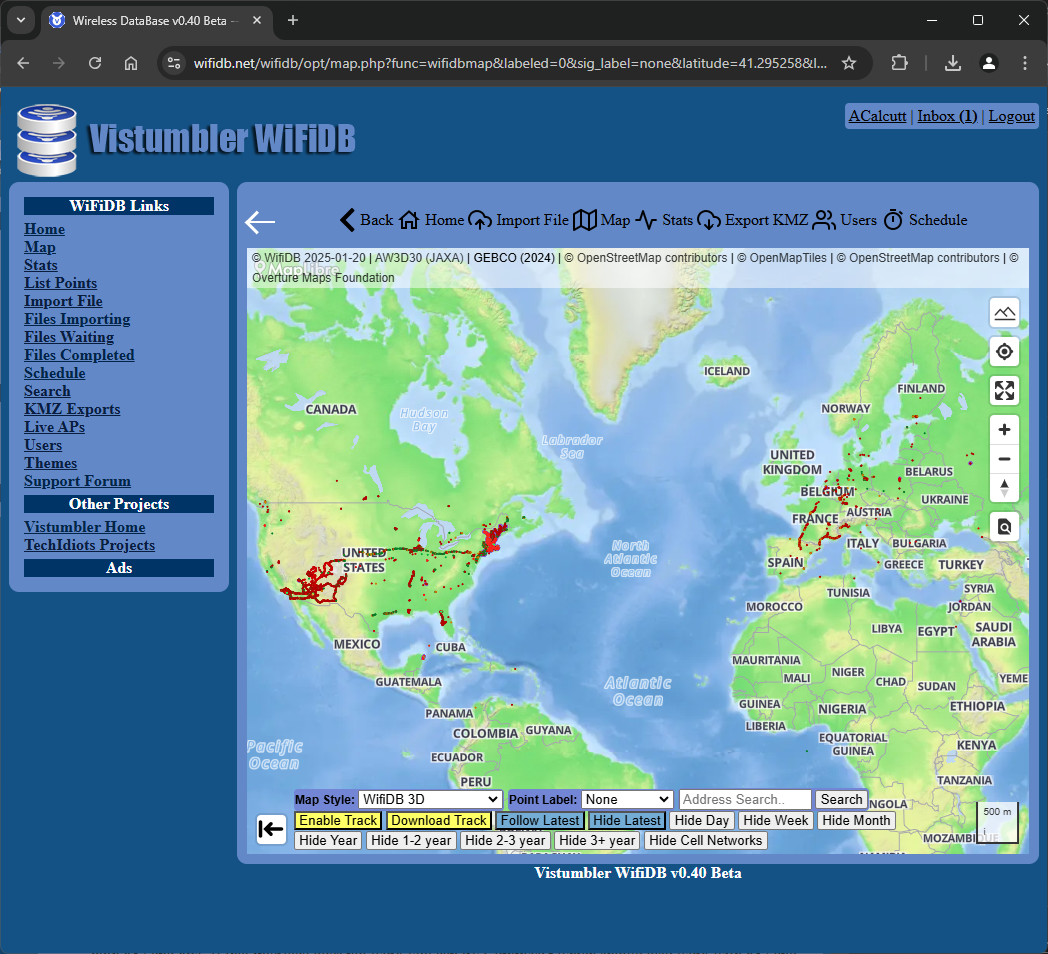Click the Address Search input field
Screen dimensions: 1048x954
(745, 799)
